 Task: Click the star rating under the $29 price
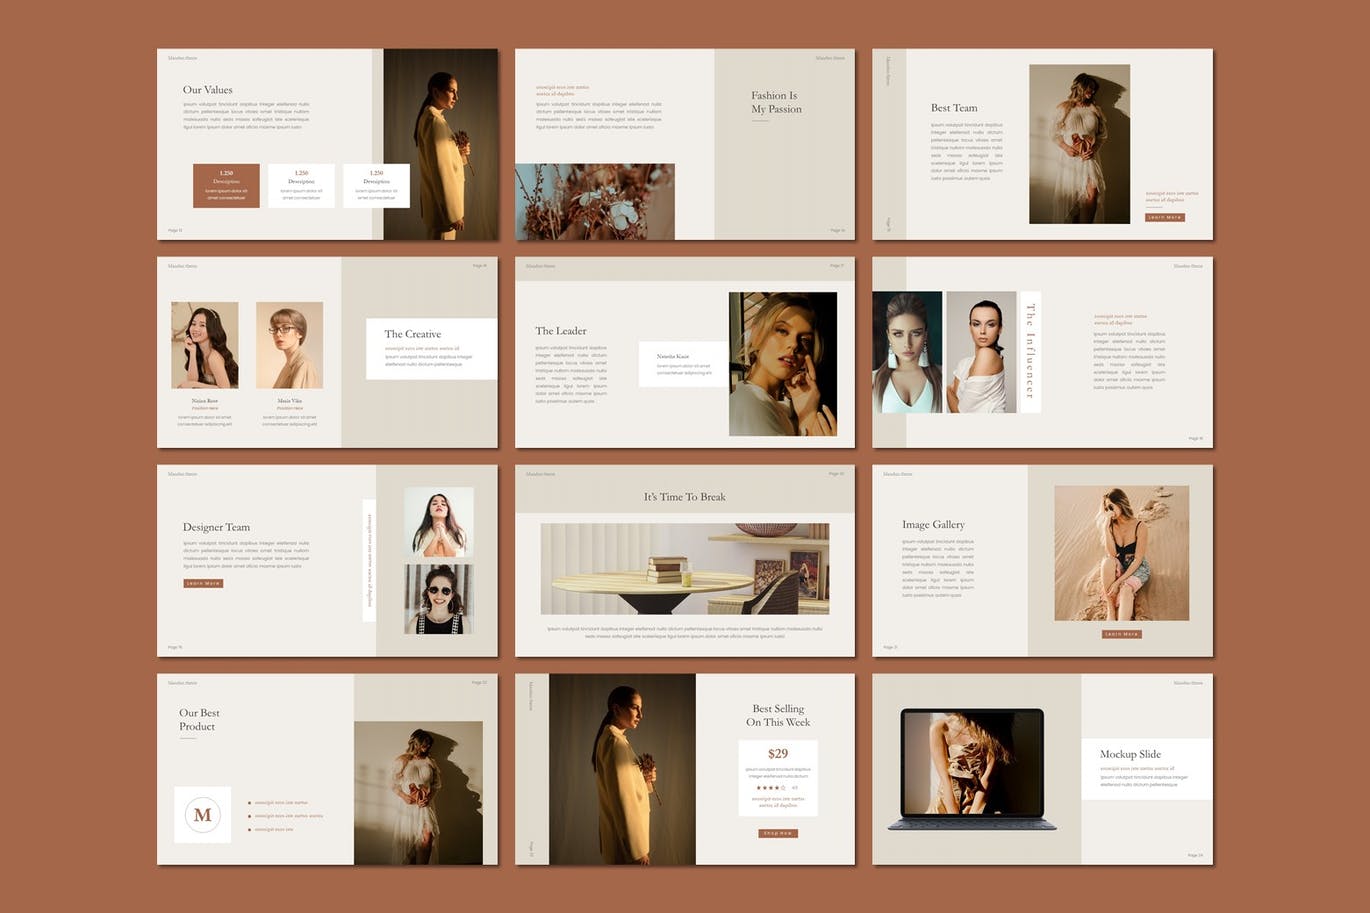770,788
